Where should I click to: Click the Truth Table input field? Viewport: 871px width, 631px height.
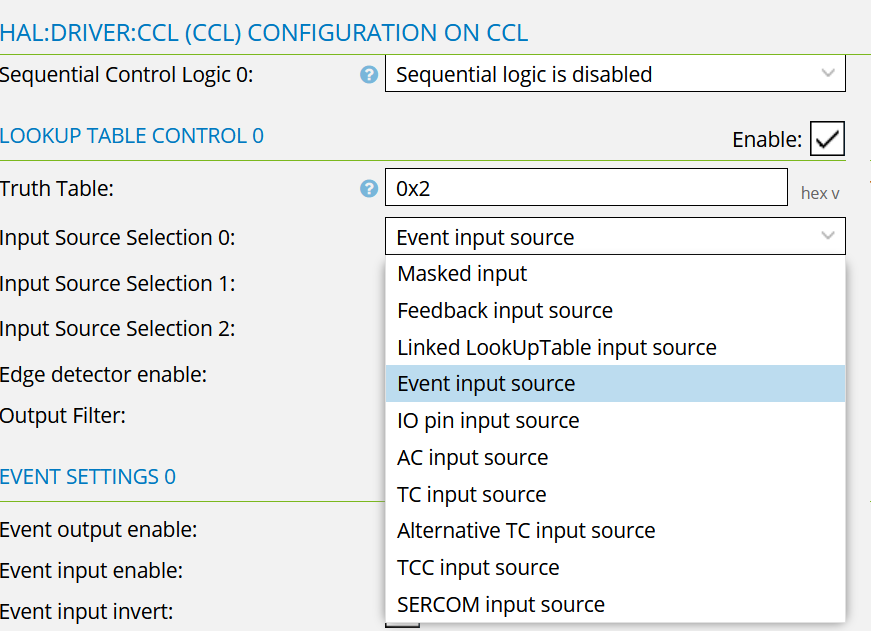tap(586, 188)
